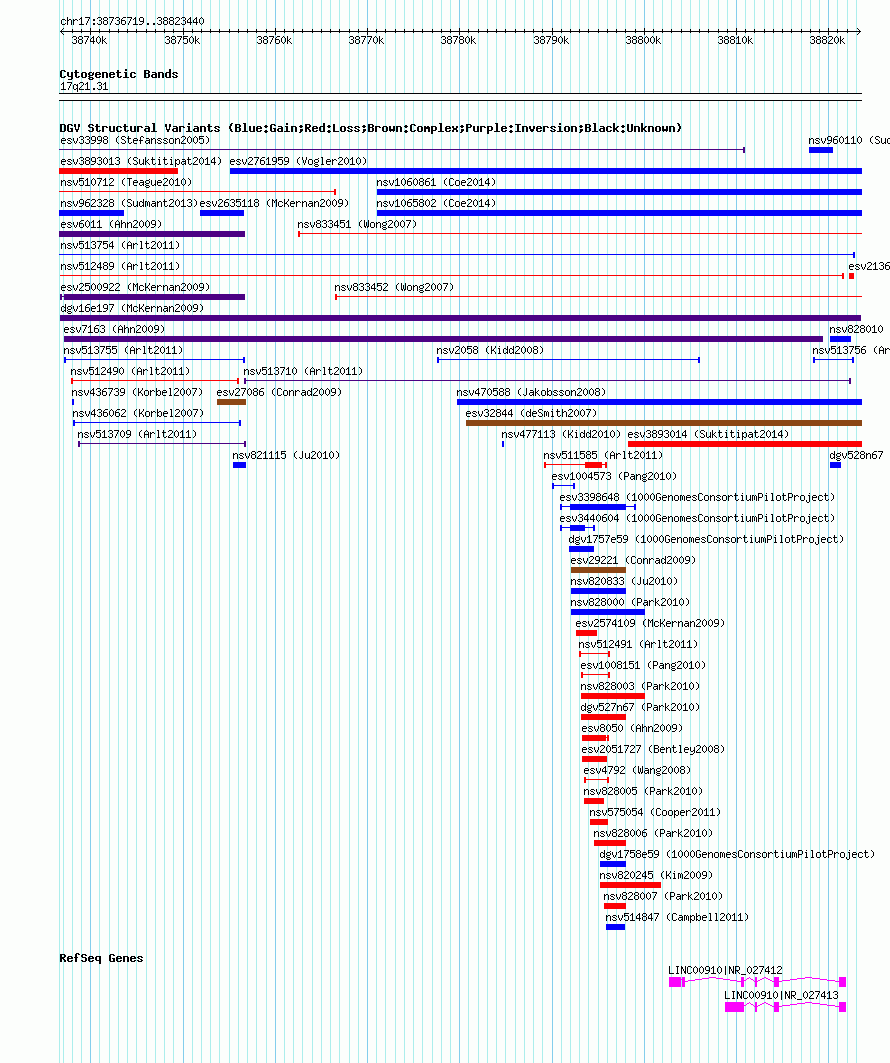
Task: Select esv2635118 (McKernan2009) label
Action: (274, 203)
